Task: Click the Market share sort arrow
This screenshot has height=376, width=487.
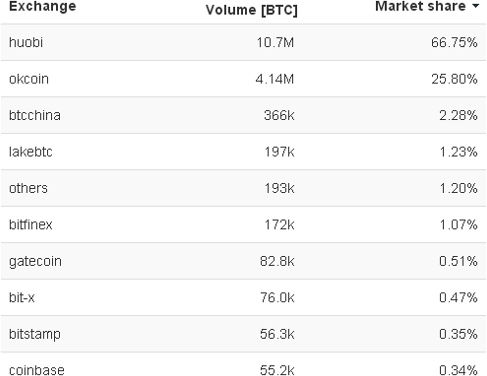Action: (476, 6)
